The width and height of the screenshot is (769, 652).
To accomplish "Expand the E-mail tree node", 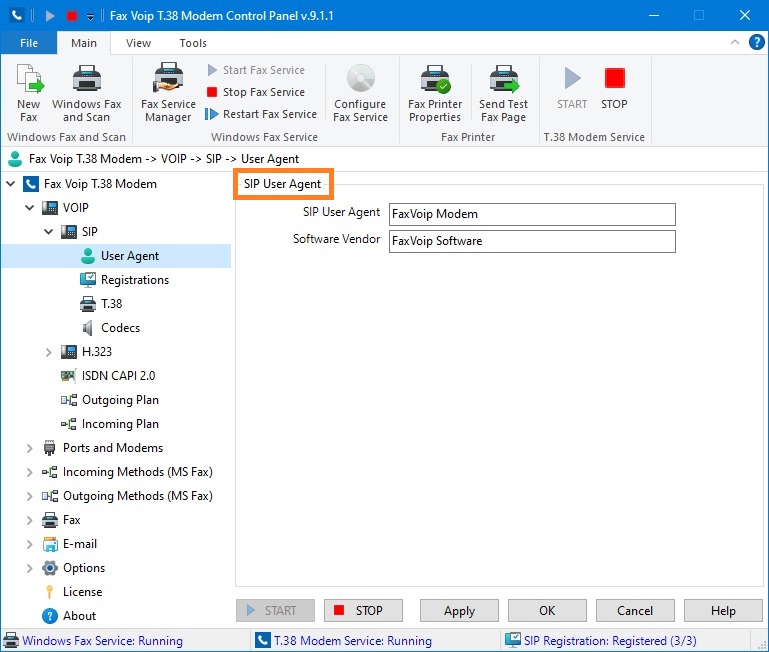I will click(29, 544).
